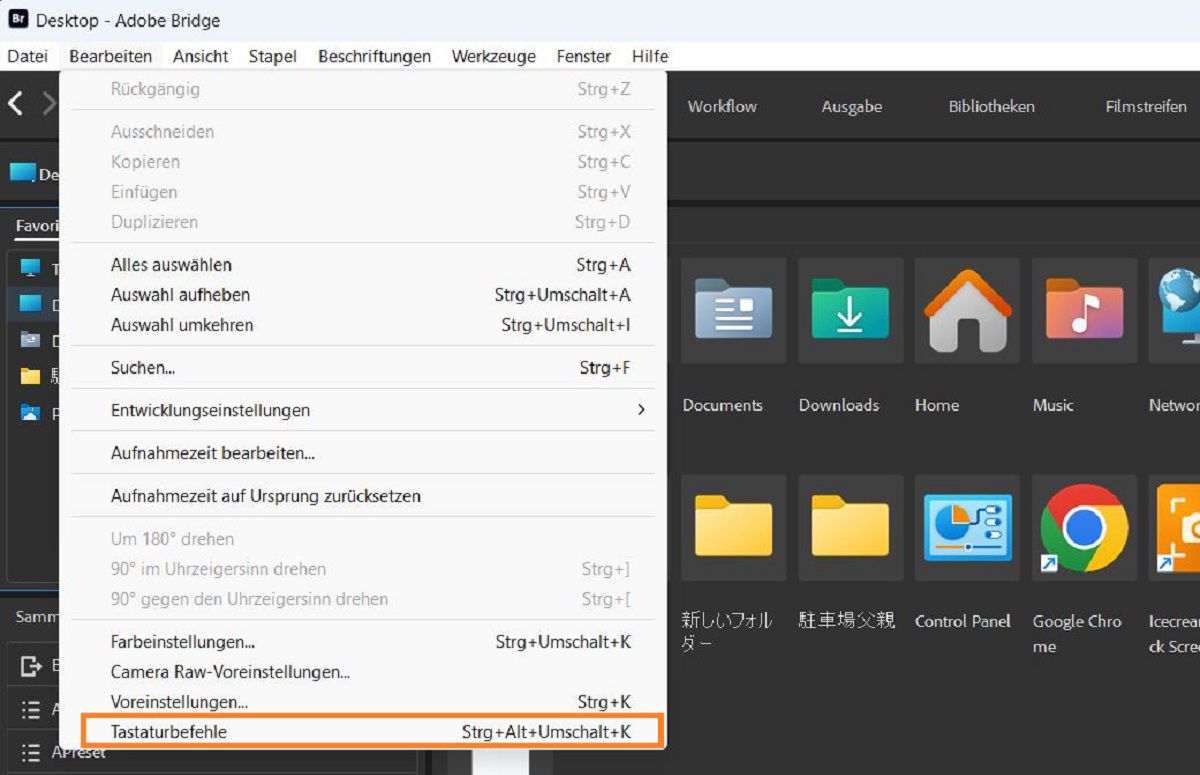Choose Suchen... from the menu

click(363, 368)
